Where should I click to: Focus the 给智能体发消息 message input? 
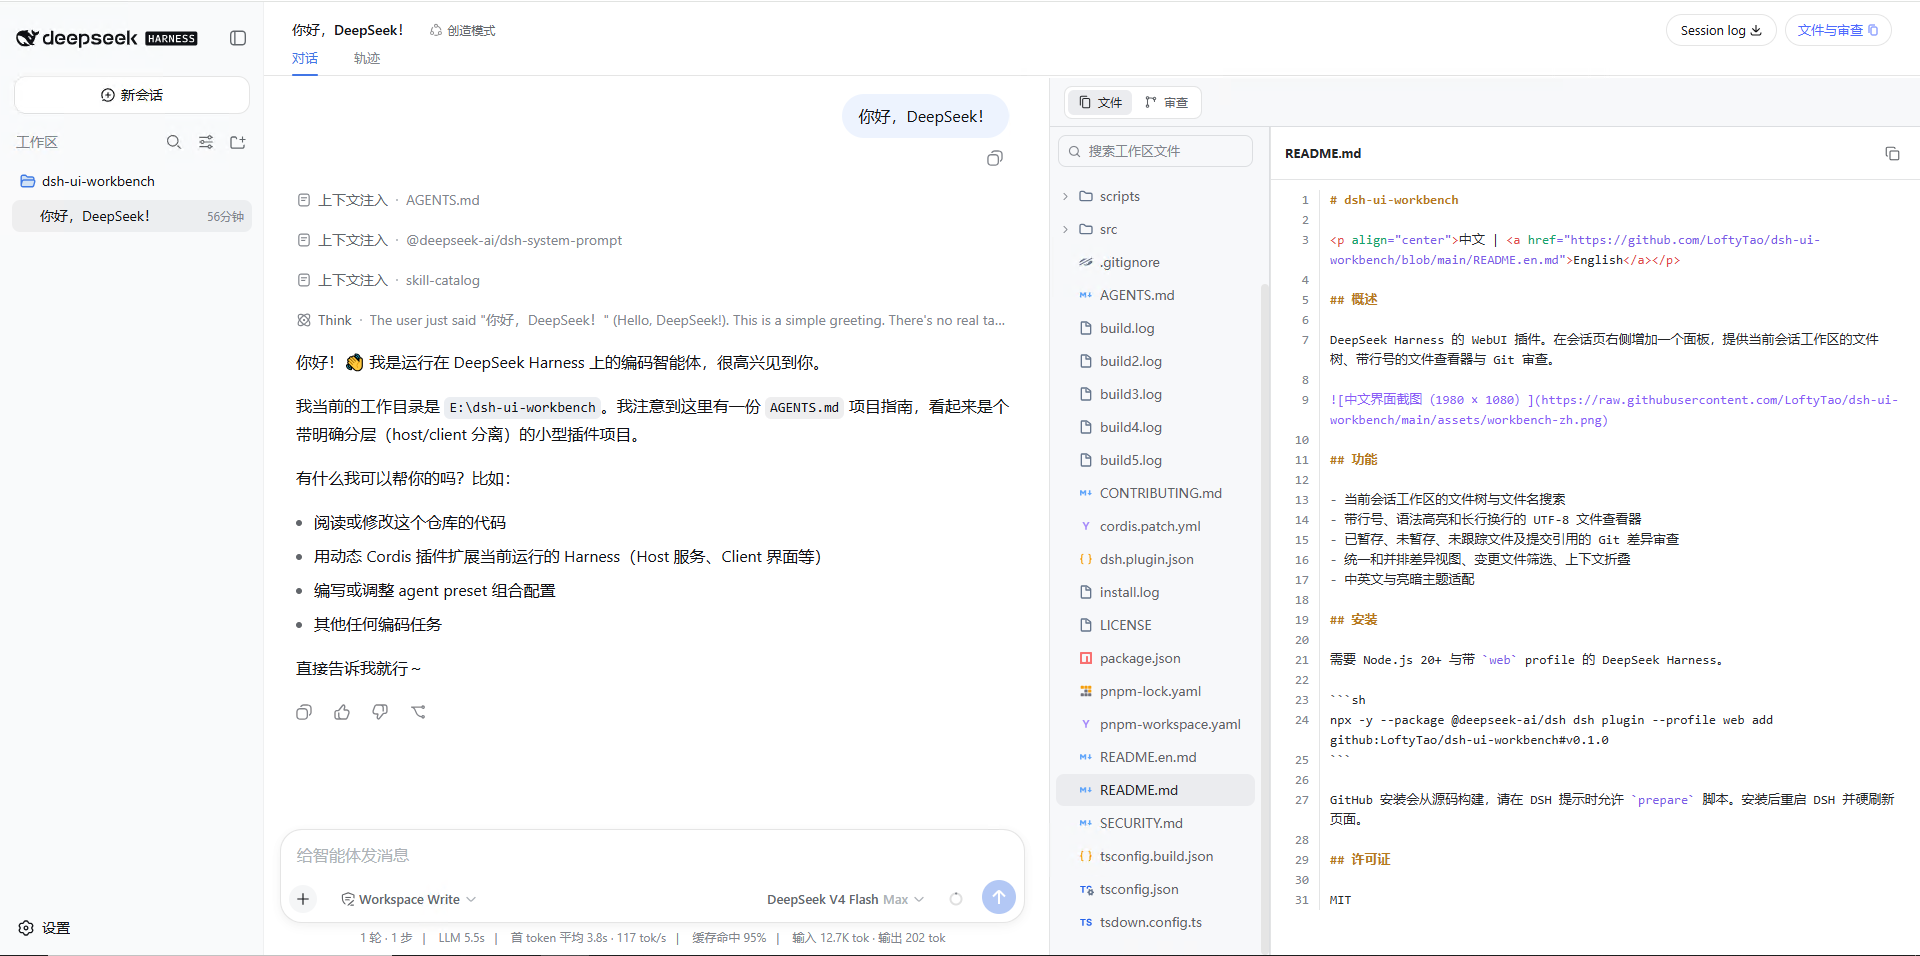(x=652, y=855)
